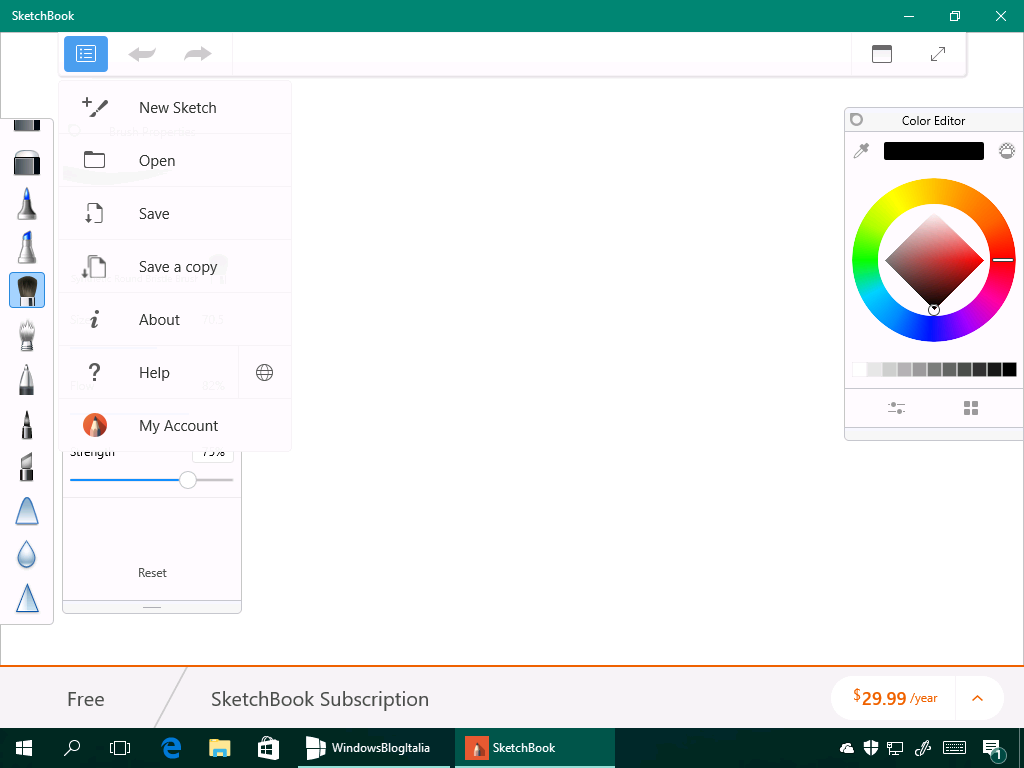
Task: Select the ballpoint pen brush
Action: coord(27,379)
